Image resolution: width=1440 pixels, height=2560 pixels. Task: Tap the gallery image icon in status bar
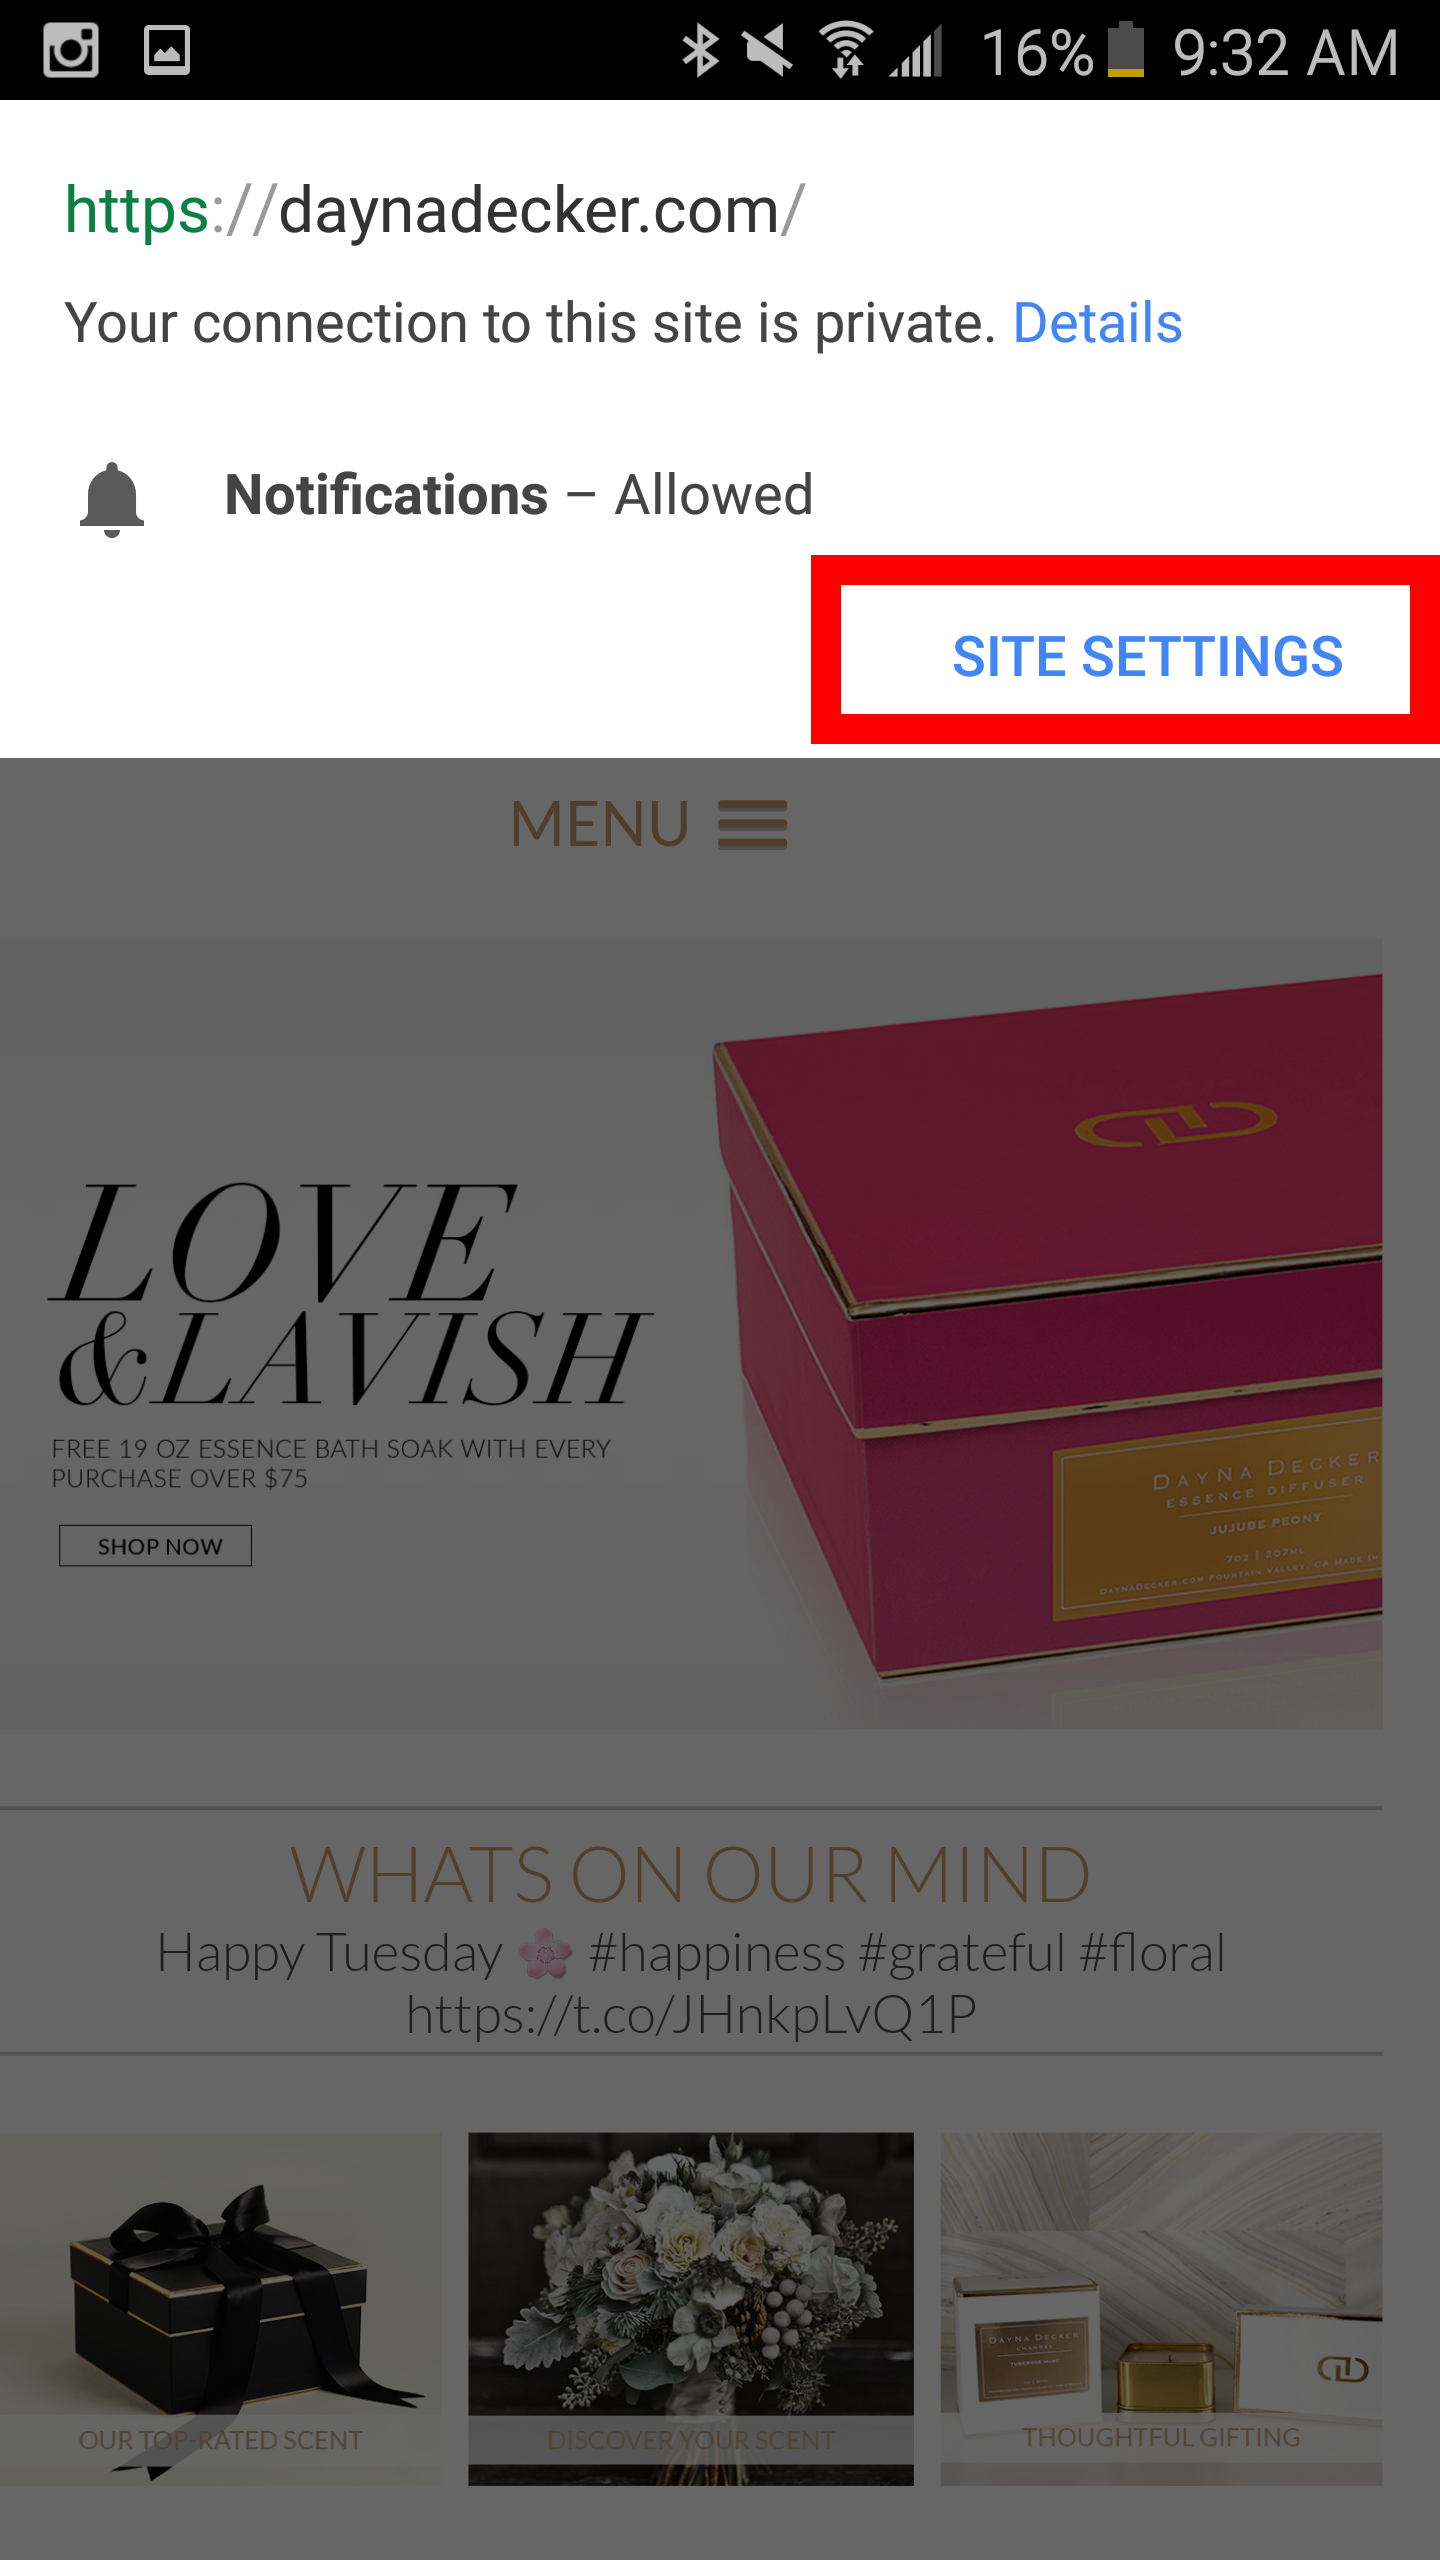[x=167, y=50]
